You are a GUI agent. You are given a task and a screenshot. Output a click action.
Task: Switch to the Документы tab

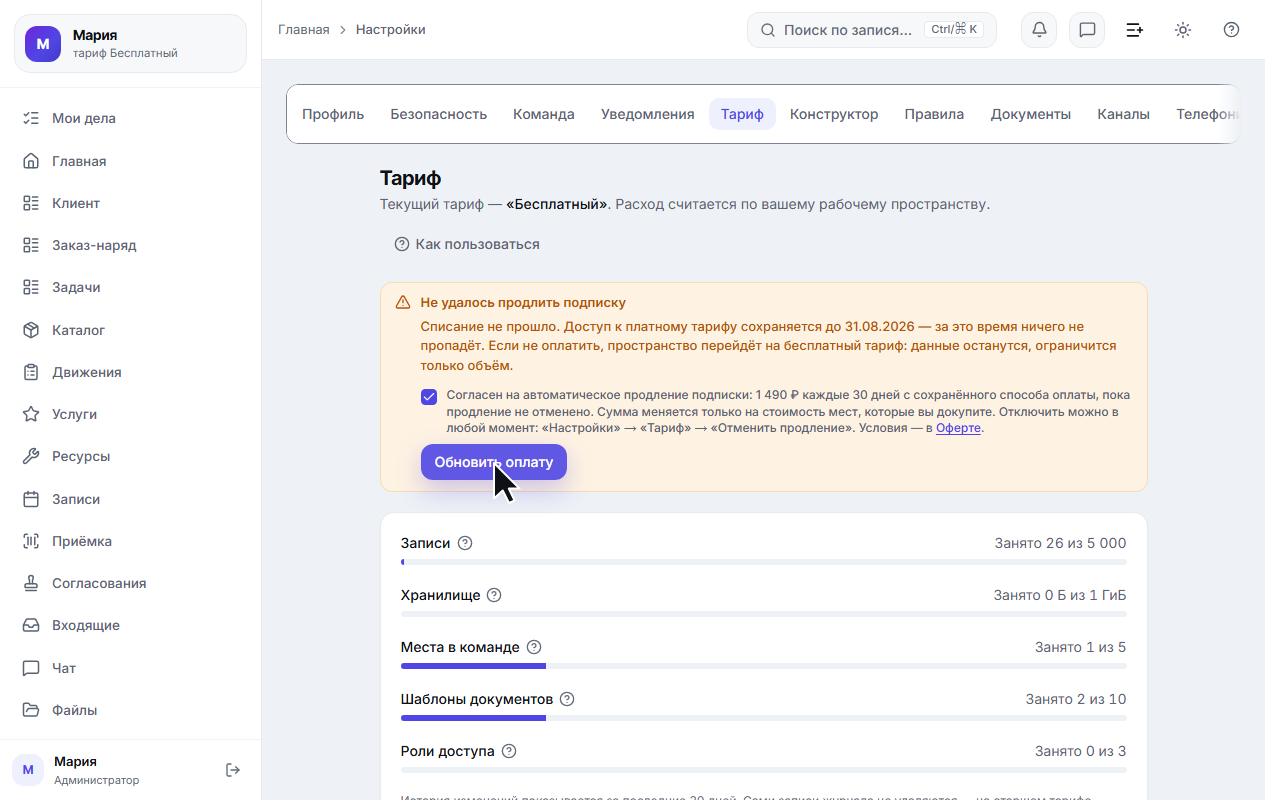click(x=1031, y=114)
